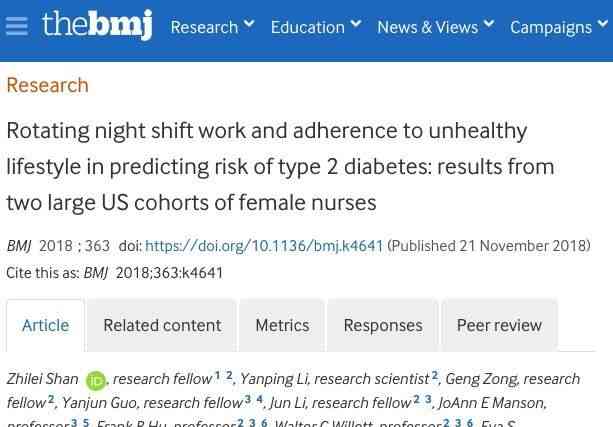613x427 pixels.
Task: Open the News & Views dropdown
Action: coord(435,27)
